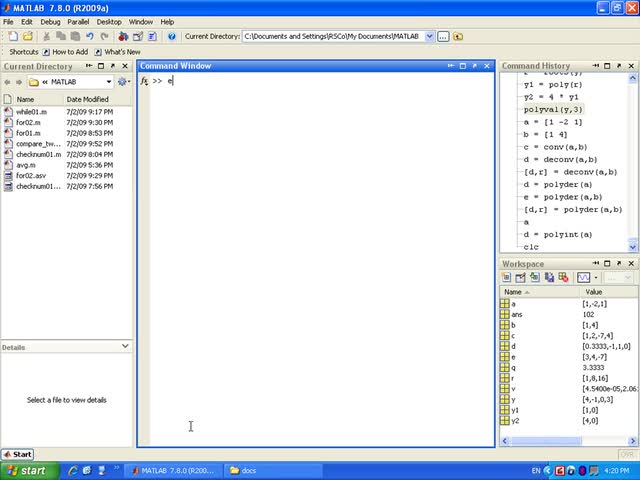This screenshot has width=640, height=480.
Task: Click the Windows start button
Action: coord(29,471)
